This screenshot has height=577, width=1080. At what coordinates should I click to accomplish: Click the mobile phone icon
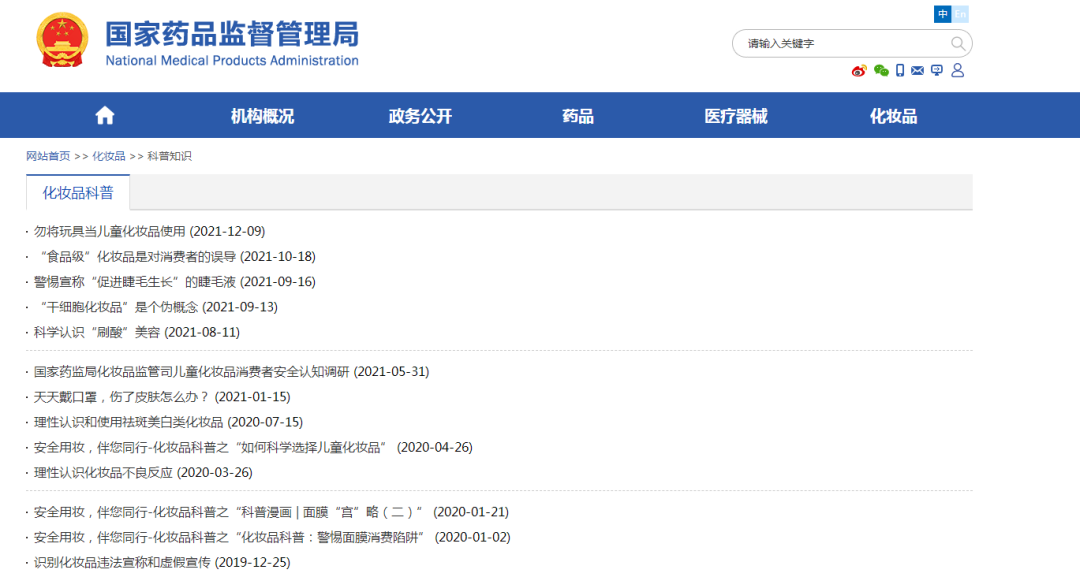click(900, 71)
